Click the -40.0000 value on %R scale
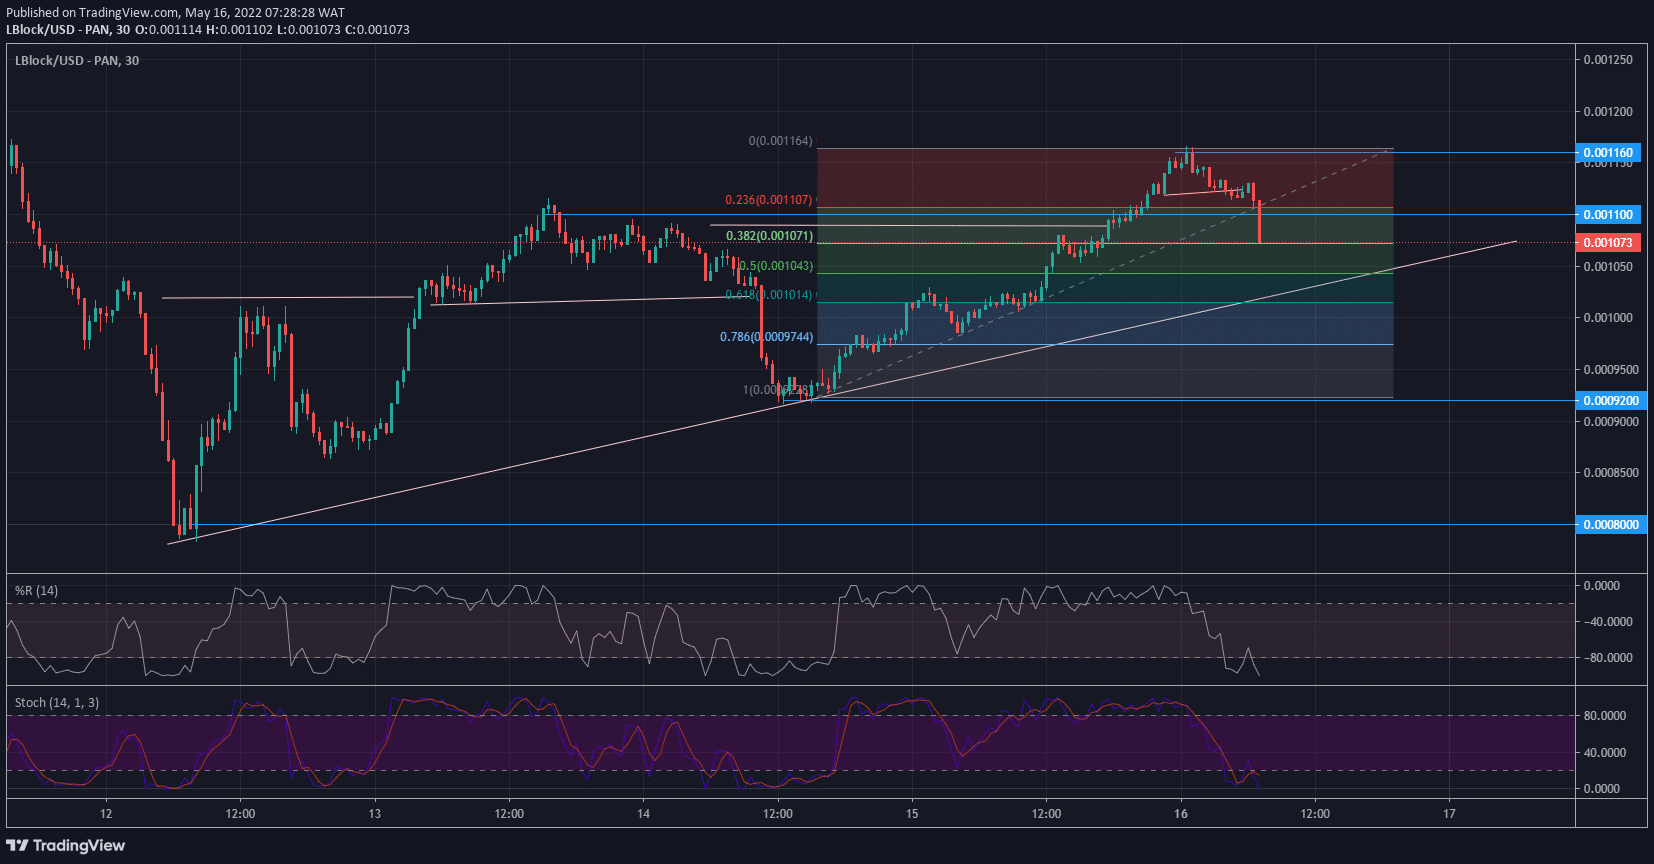The width and height of the screenshot is (1654, 864). pos(1607,622)
